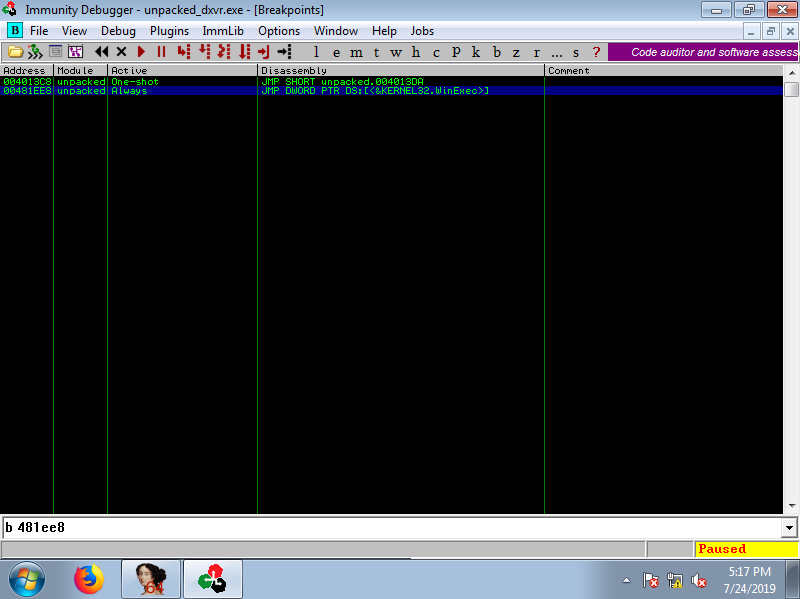Pause execution with the red pause icon
Viewport: 800px width, 599px height.
coord(161,52)
